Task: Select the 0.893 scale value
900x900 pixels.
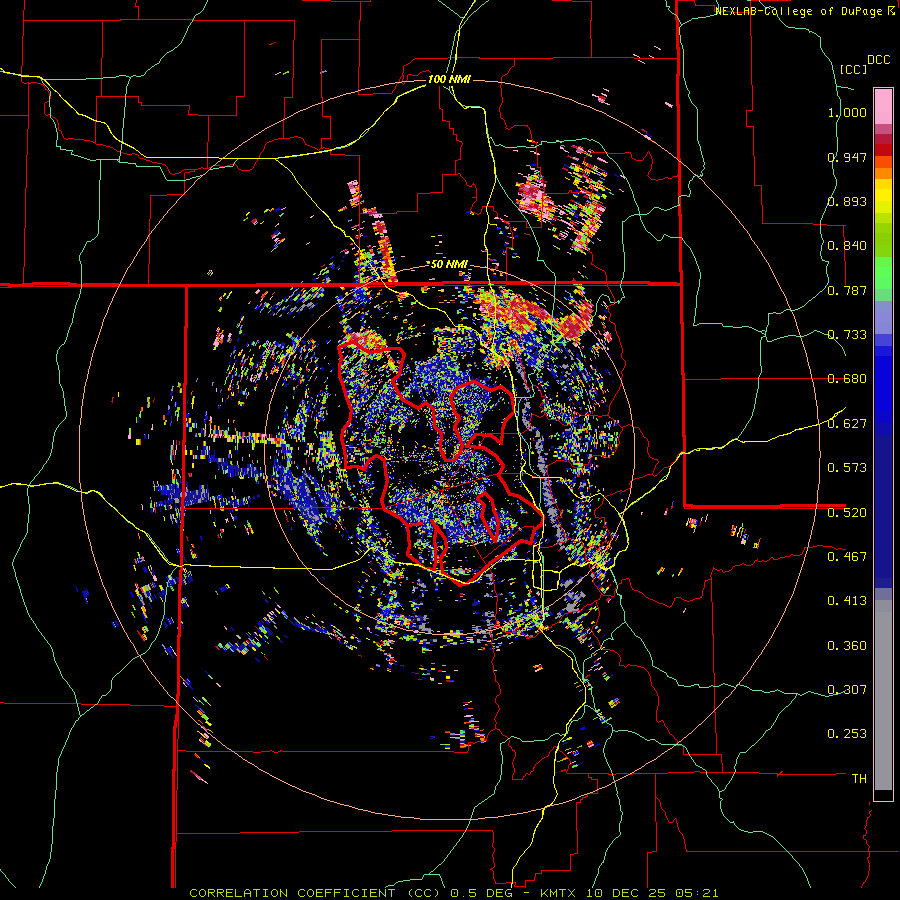Action: pos(847,201)
